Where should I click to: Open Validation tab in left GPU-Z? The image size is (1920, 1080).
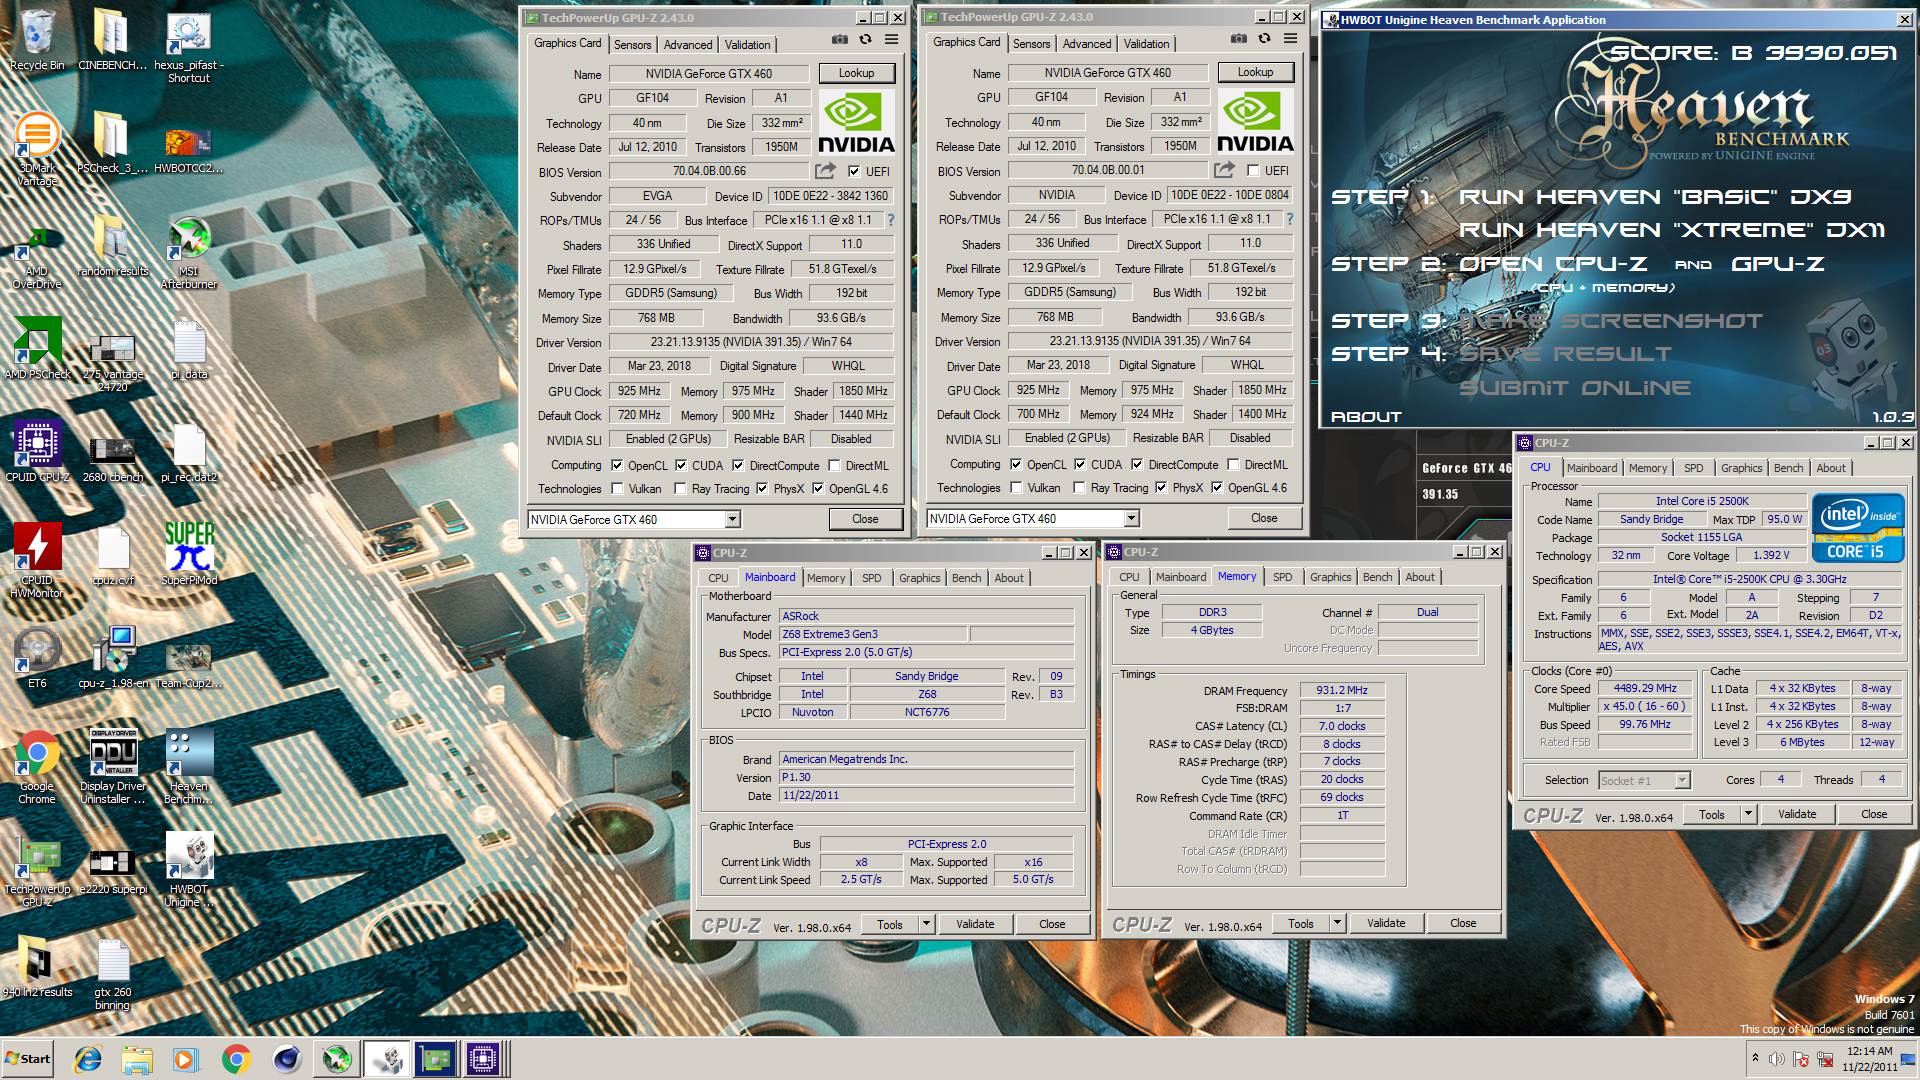(x=747, y=45)
